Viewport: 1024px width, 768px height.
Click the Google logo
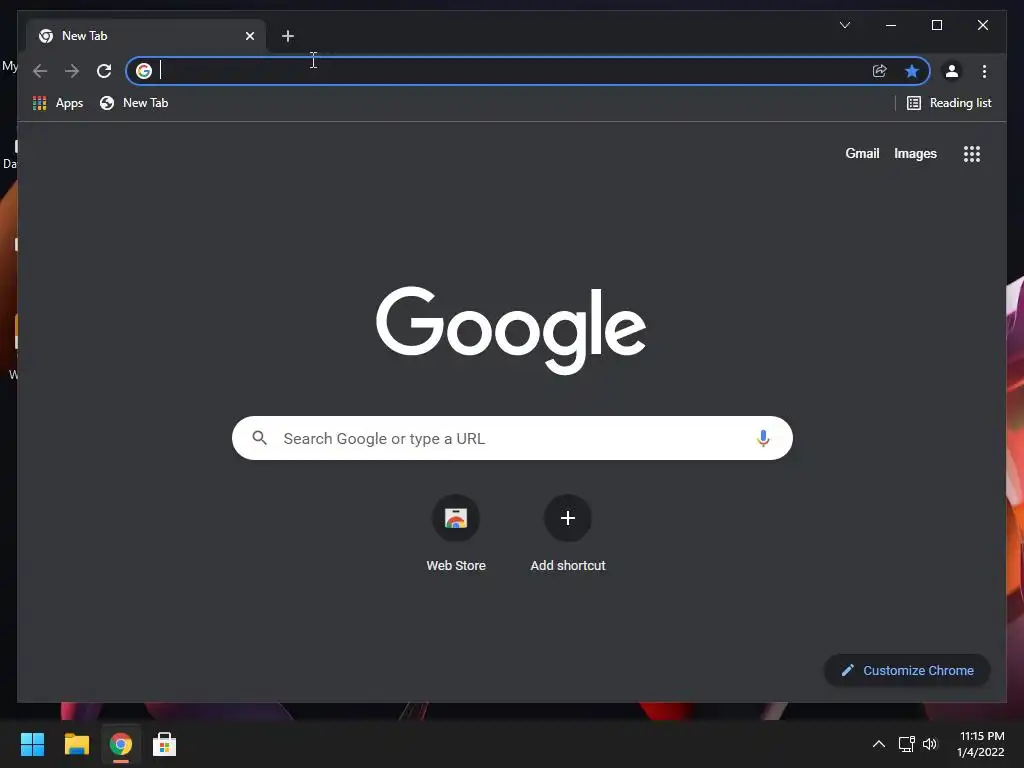(x=511, y=330)
